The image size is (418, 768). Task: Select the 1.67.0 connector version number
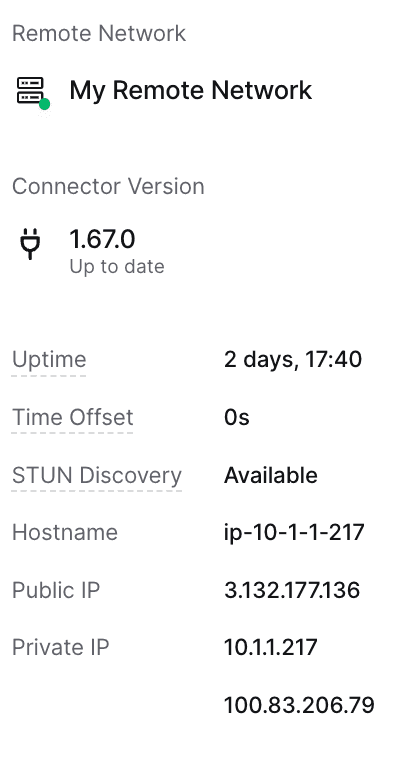pos(102,239)
